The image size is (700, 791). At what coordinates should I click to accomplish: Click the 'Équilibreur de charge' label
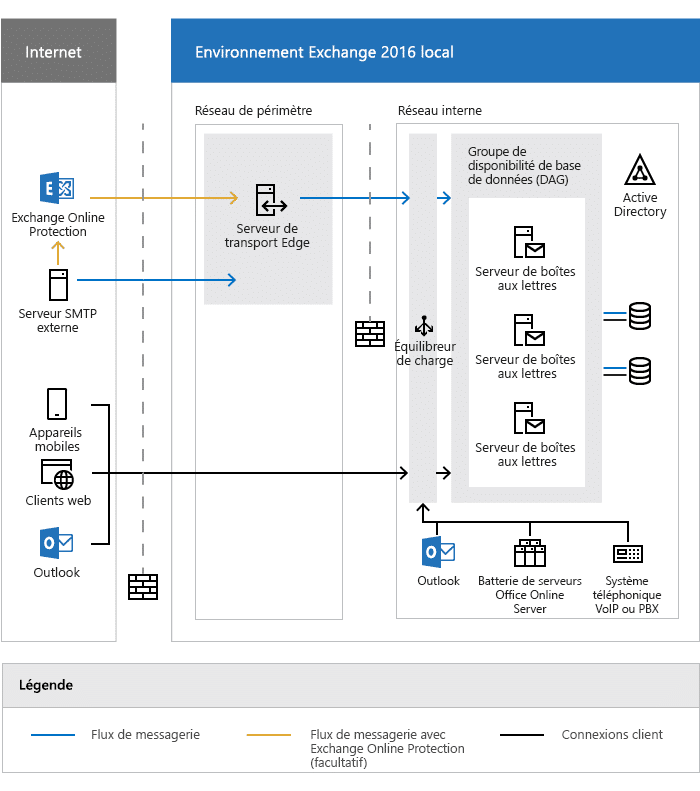click(425, 353)
